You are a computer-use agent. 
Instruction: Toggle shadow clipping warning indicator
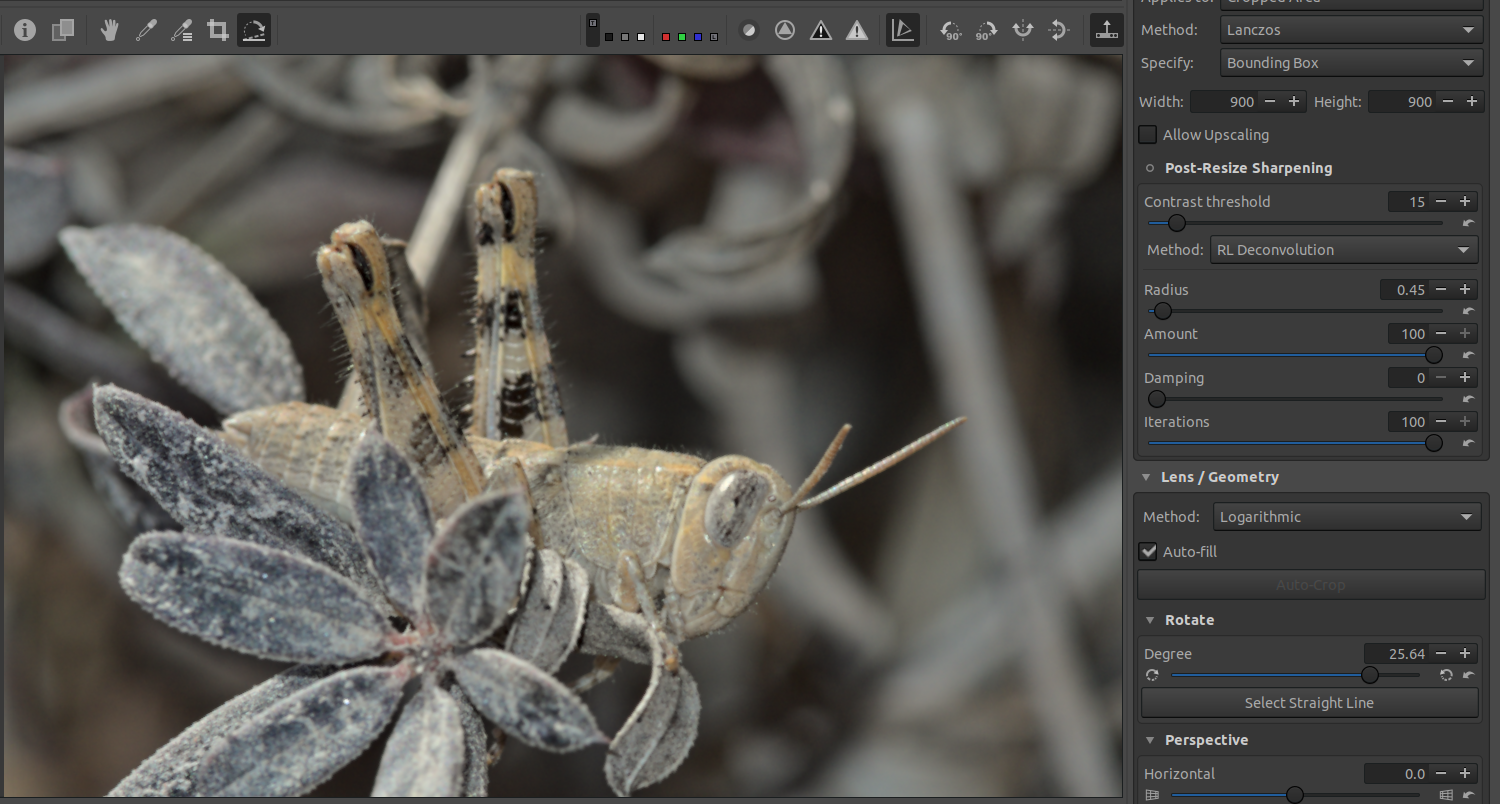821,30
